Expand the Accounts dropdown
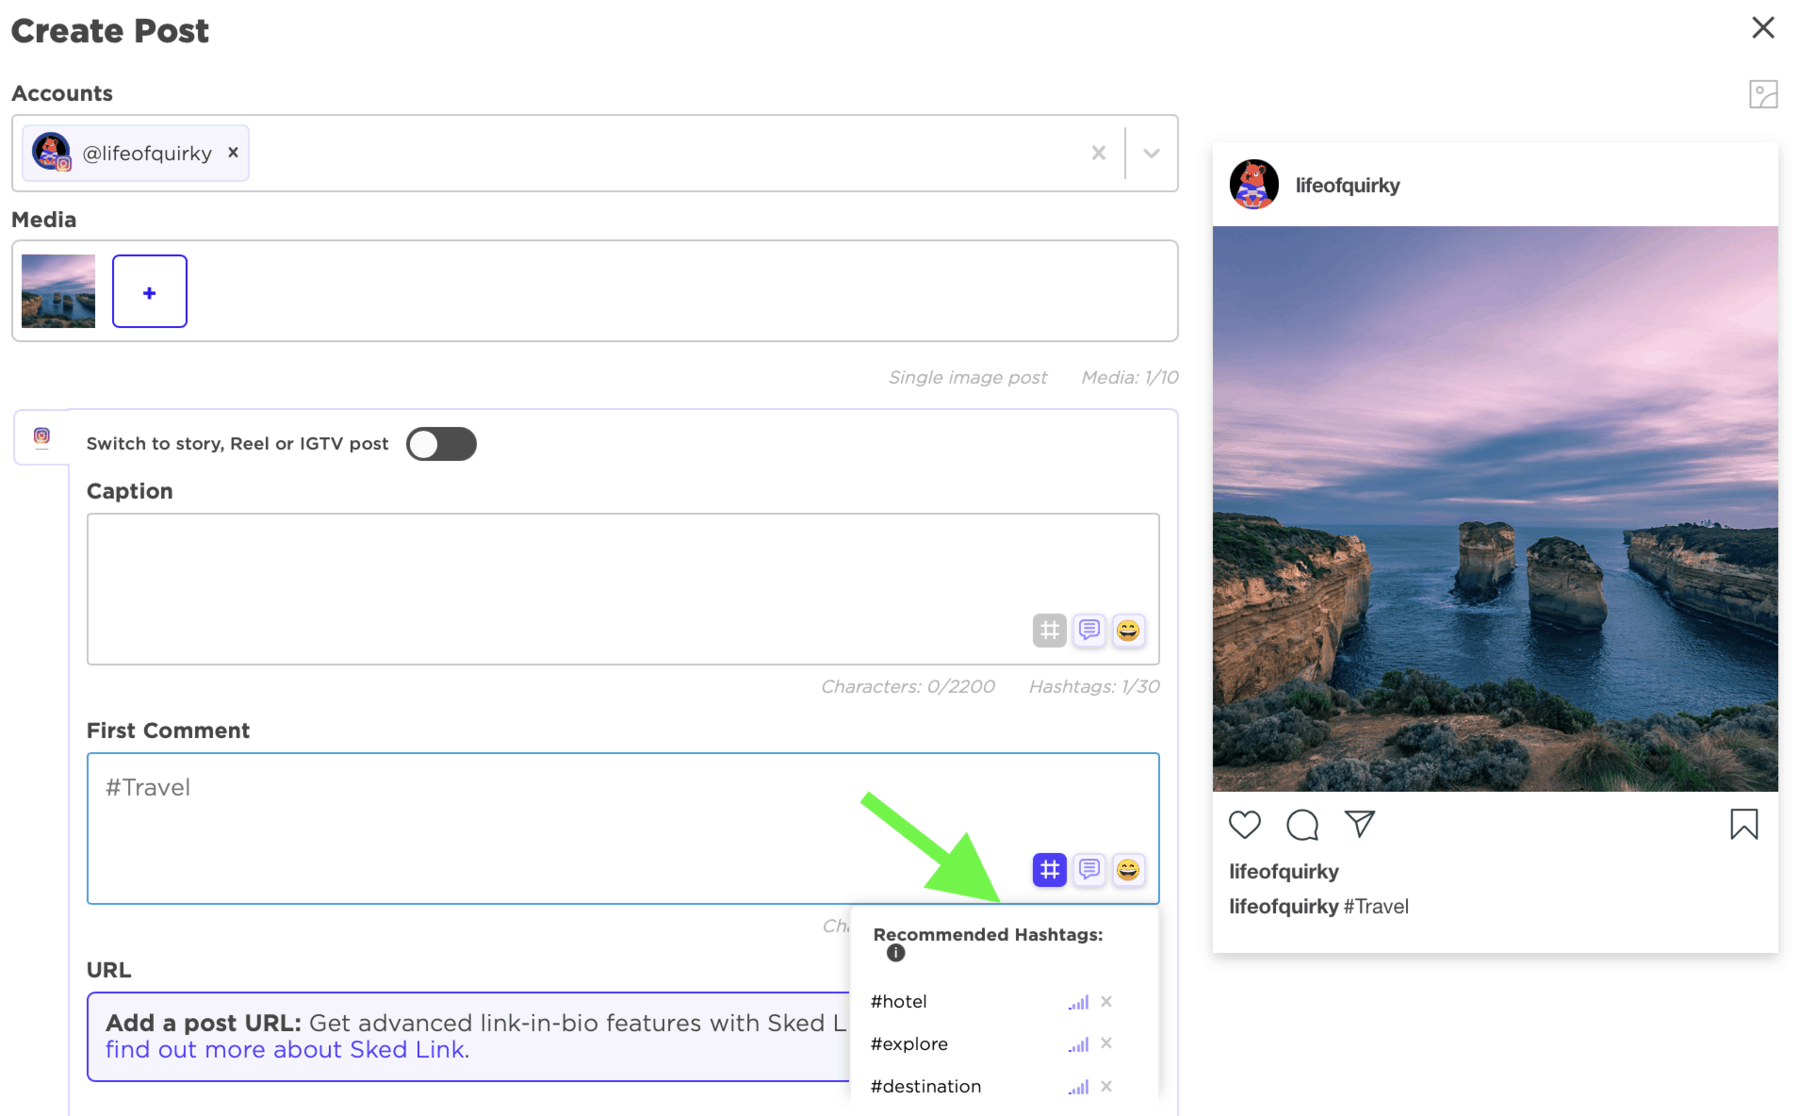Viewport: 1800px width, 1116px height. [x=1151, y=153]
